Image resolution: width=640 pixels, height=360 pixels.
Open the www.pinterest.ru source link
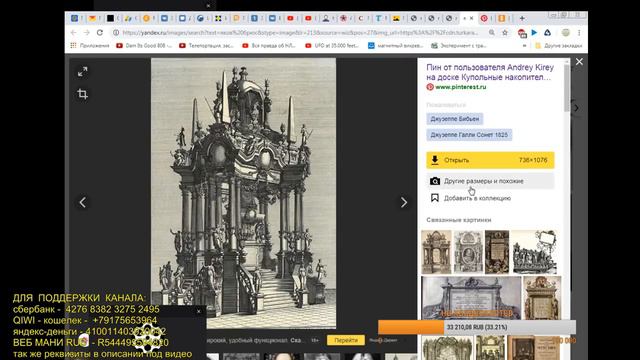click(460, 87)
